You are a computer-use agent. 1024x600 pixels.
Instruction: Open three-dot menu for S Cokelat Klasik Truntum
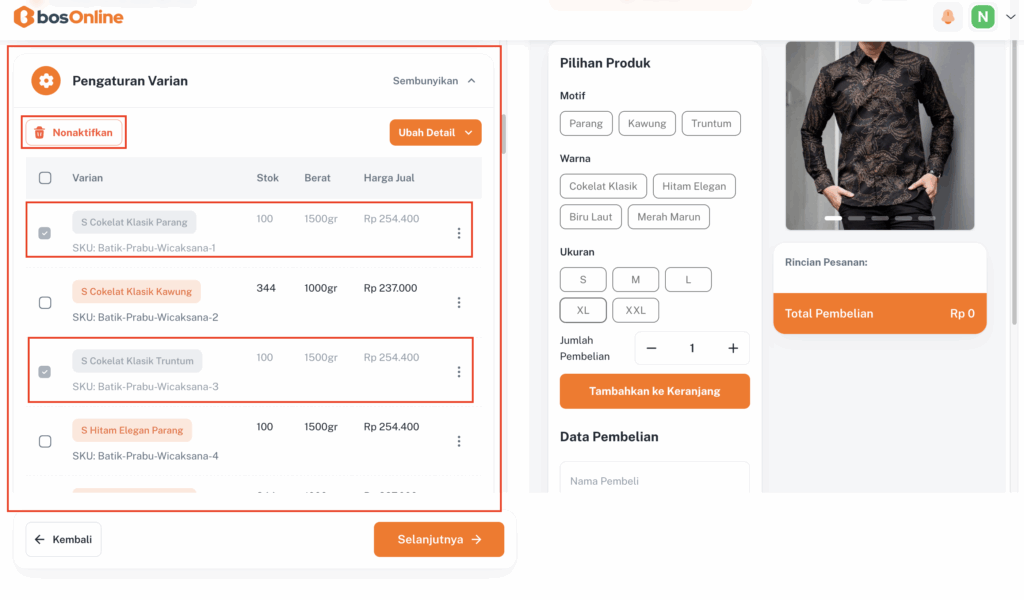[x=459, y=372]
